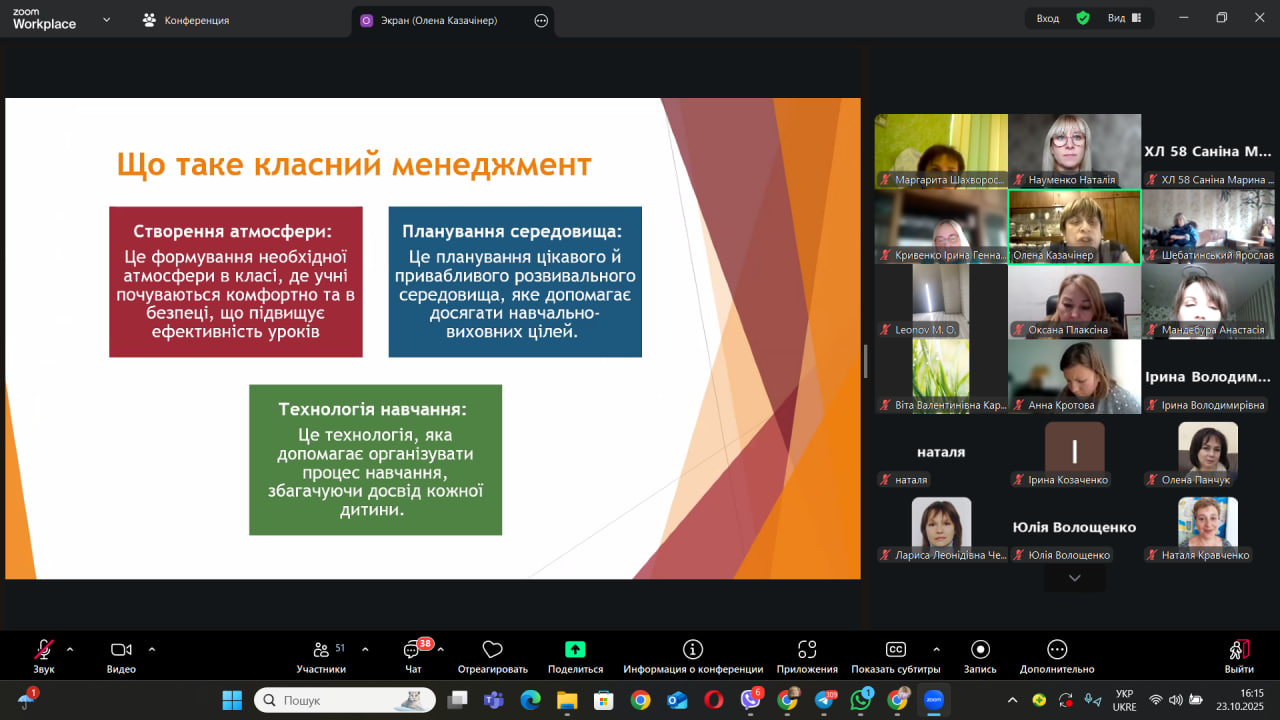
Task: Open Zoom Workplace dropdown chevron
Action: coord(106,19)
